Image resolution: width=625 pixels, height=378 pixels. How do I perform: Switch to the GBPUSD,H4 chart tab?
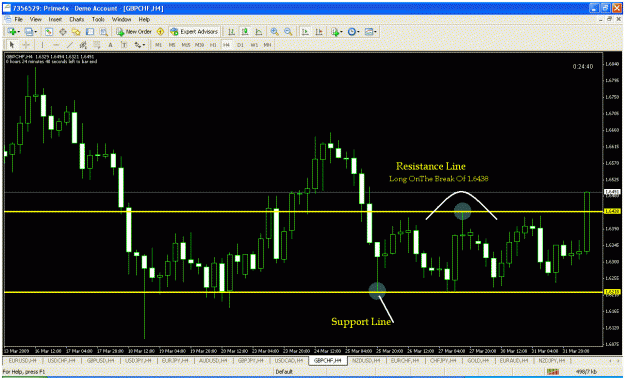pos(100,360)
